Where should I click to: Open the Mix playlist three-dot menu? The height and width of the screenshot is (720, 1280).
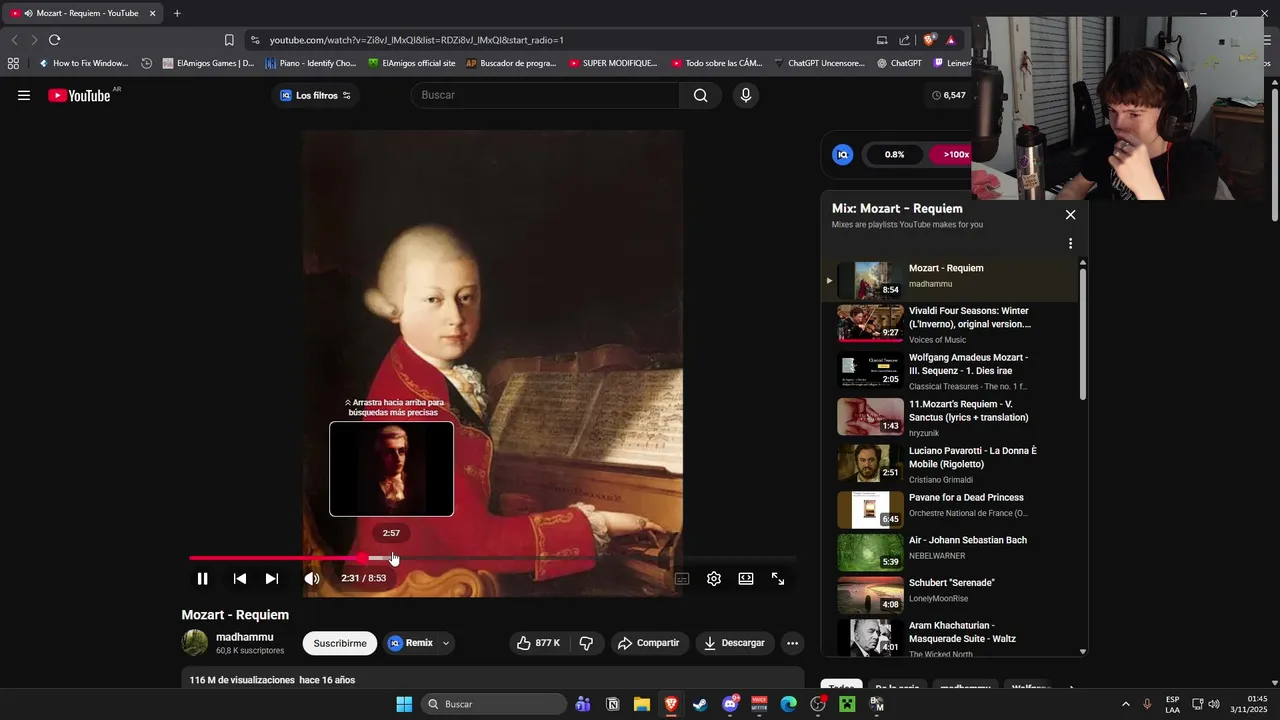pyautogui.click(x=1070, y=243)
